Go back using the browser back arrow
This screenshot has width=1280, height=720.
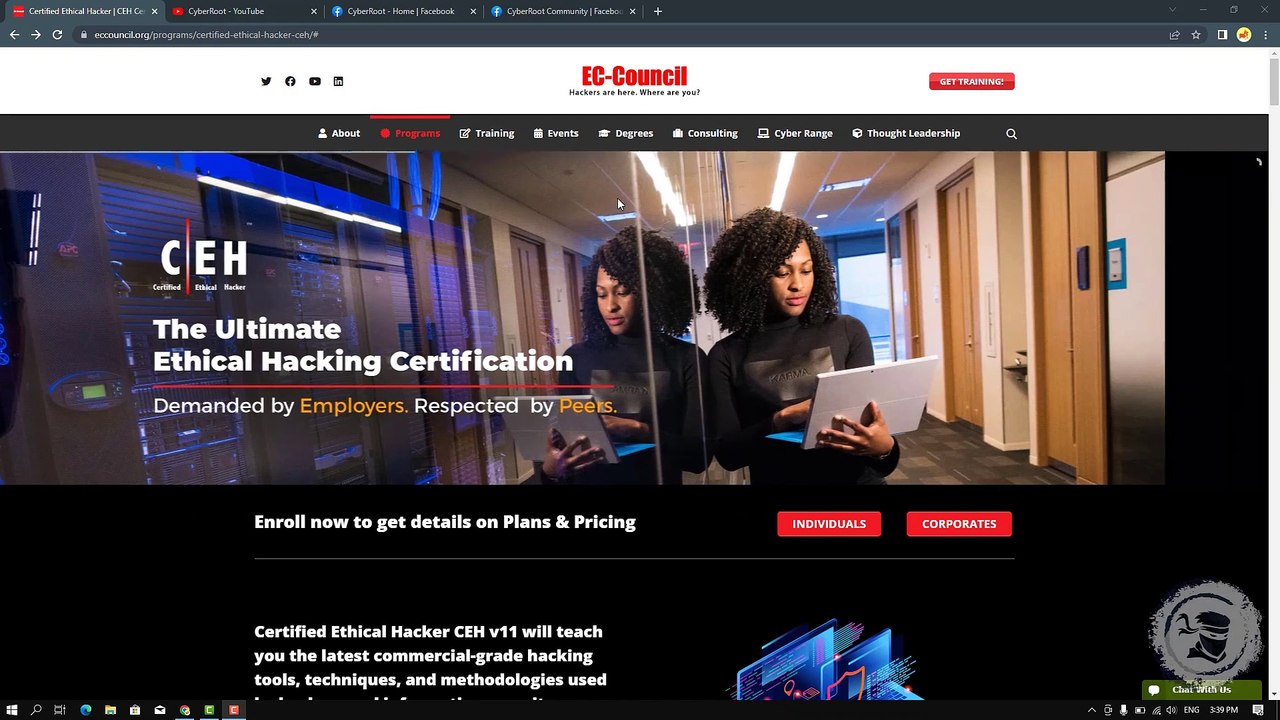point(14,35)
